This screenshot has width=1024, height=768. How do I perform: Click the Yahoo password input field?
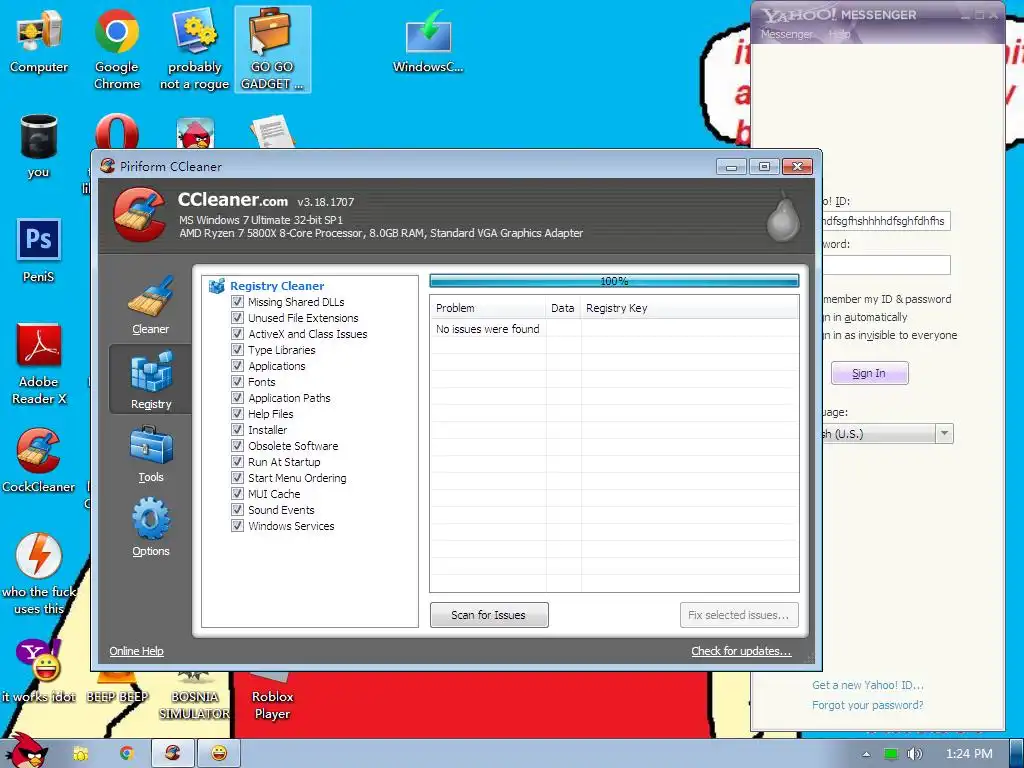[x=886, y=264]
